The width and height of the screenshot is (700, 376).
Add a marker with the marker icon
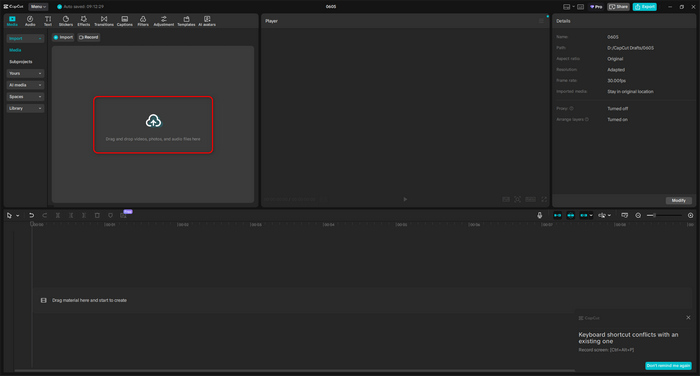coord(110,215)
